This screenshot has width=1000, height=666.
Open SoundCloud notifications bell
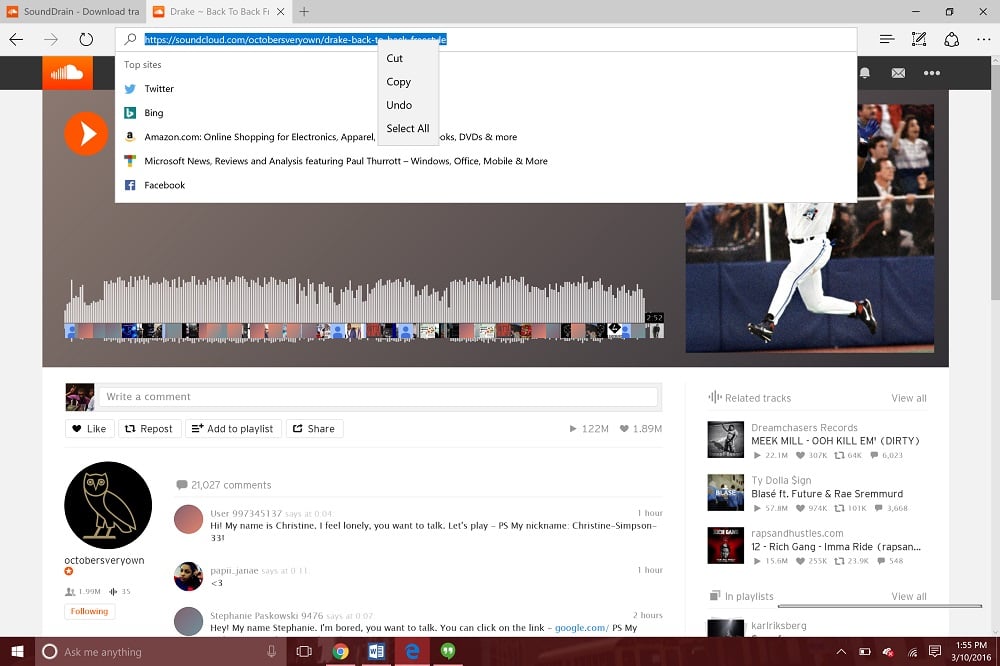pyautogui.click(x=865, y=73)
